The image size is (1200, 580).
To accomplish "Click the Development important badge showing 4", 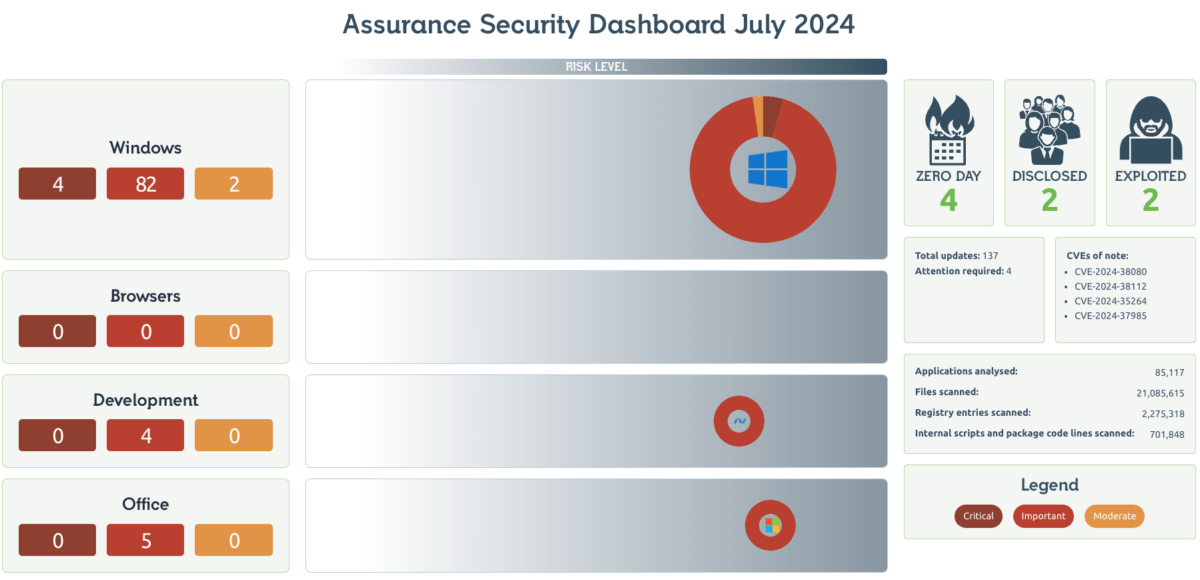I will coord(146,436).
